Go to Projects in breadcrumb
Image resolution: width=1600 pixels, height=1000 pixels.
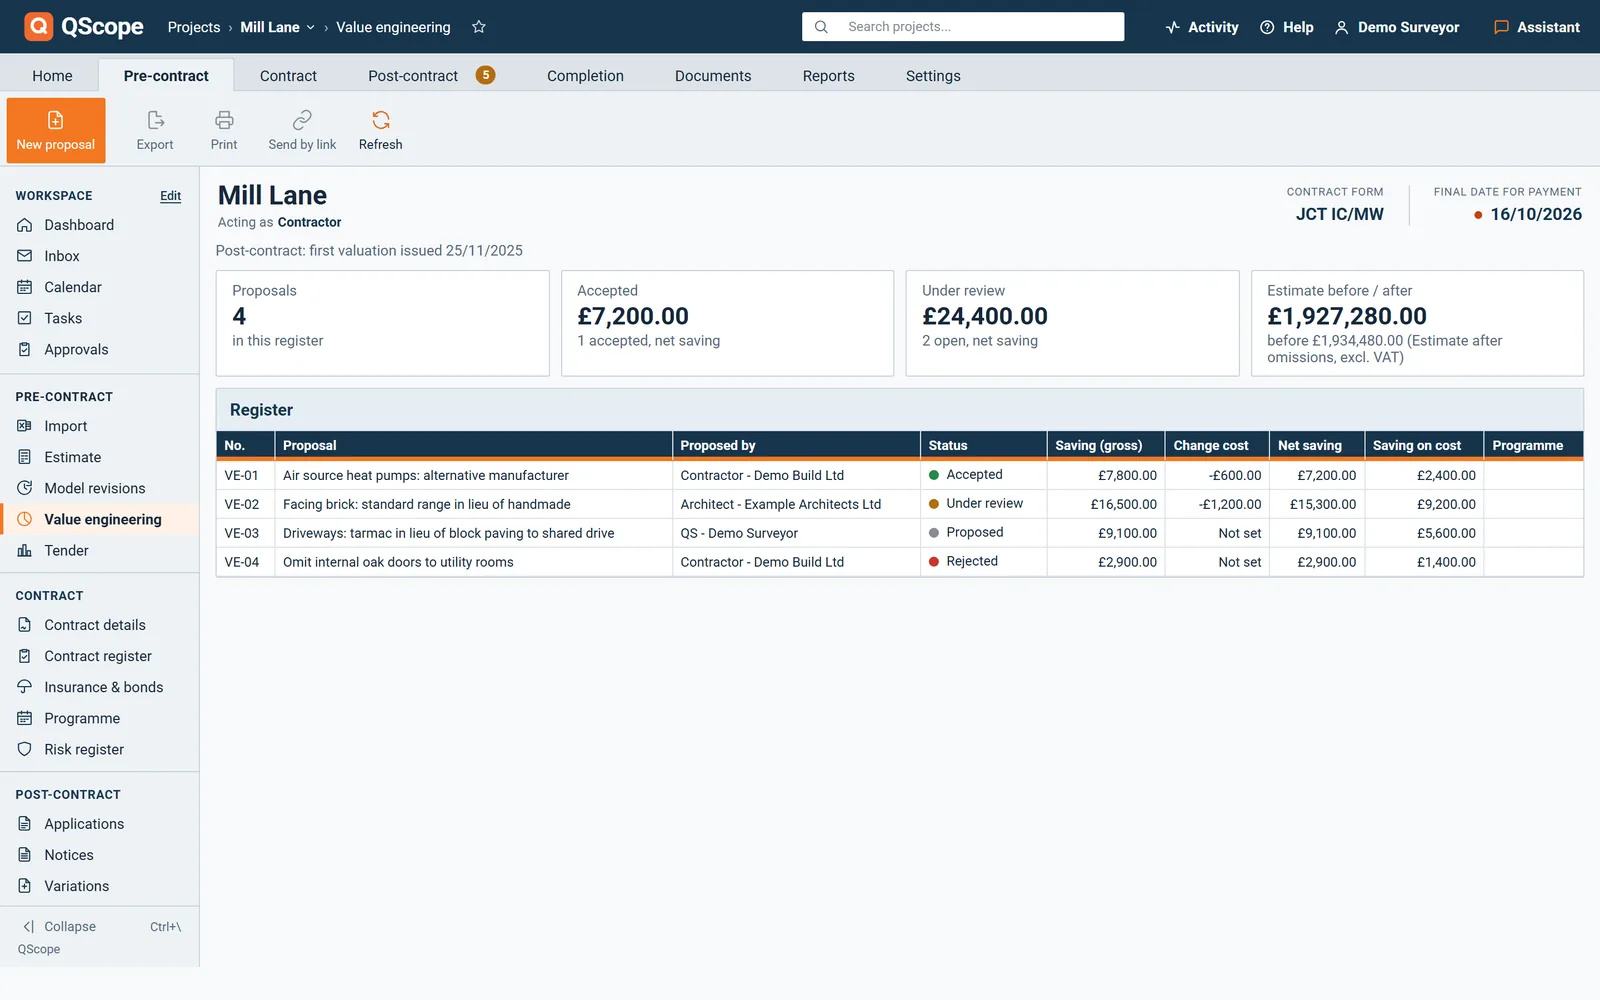tap(194, 27)
